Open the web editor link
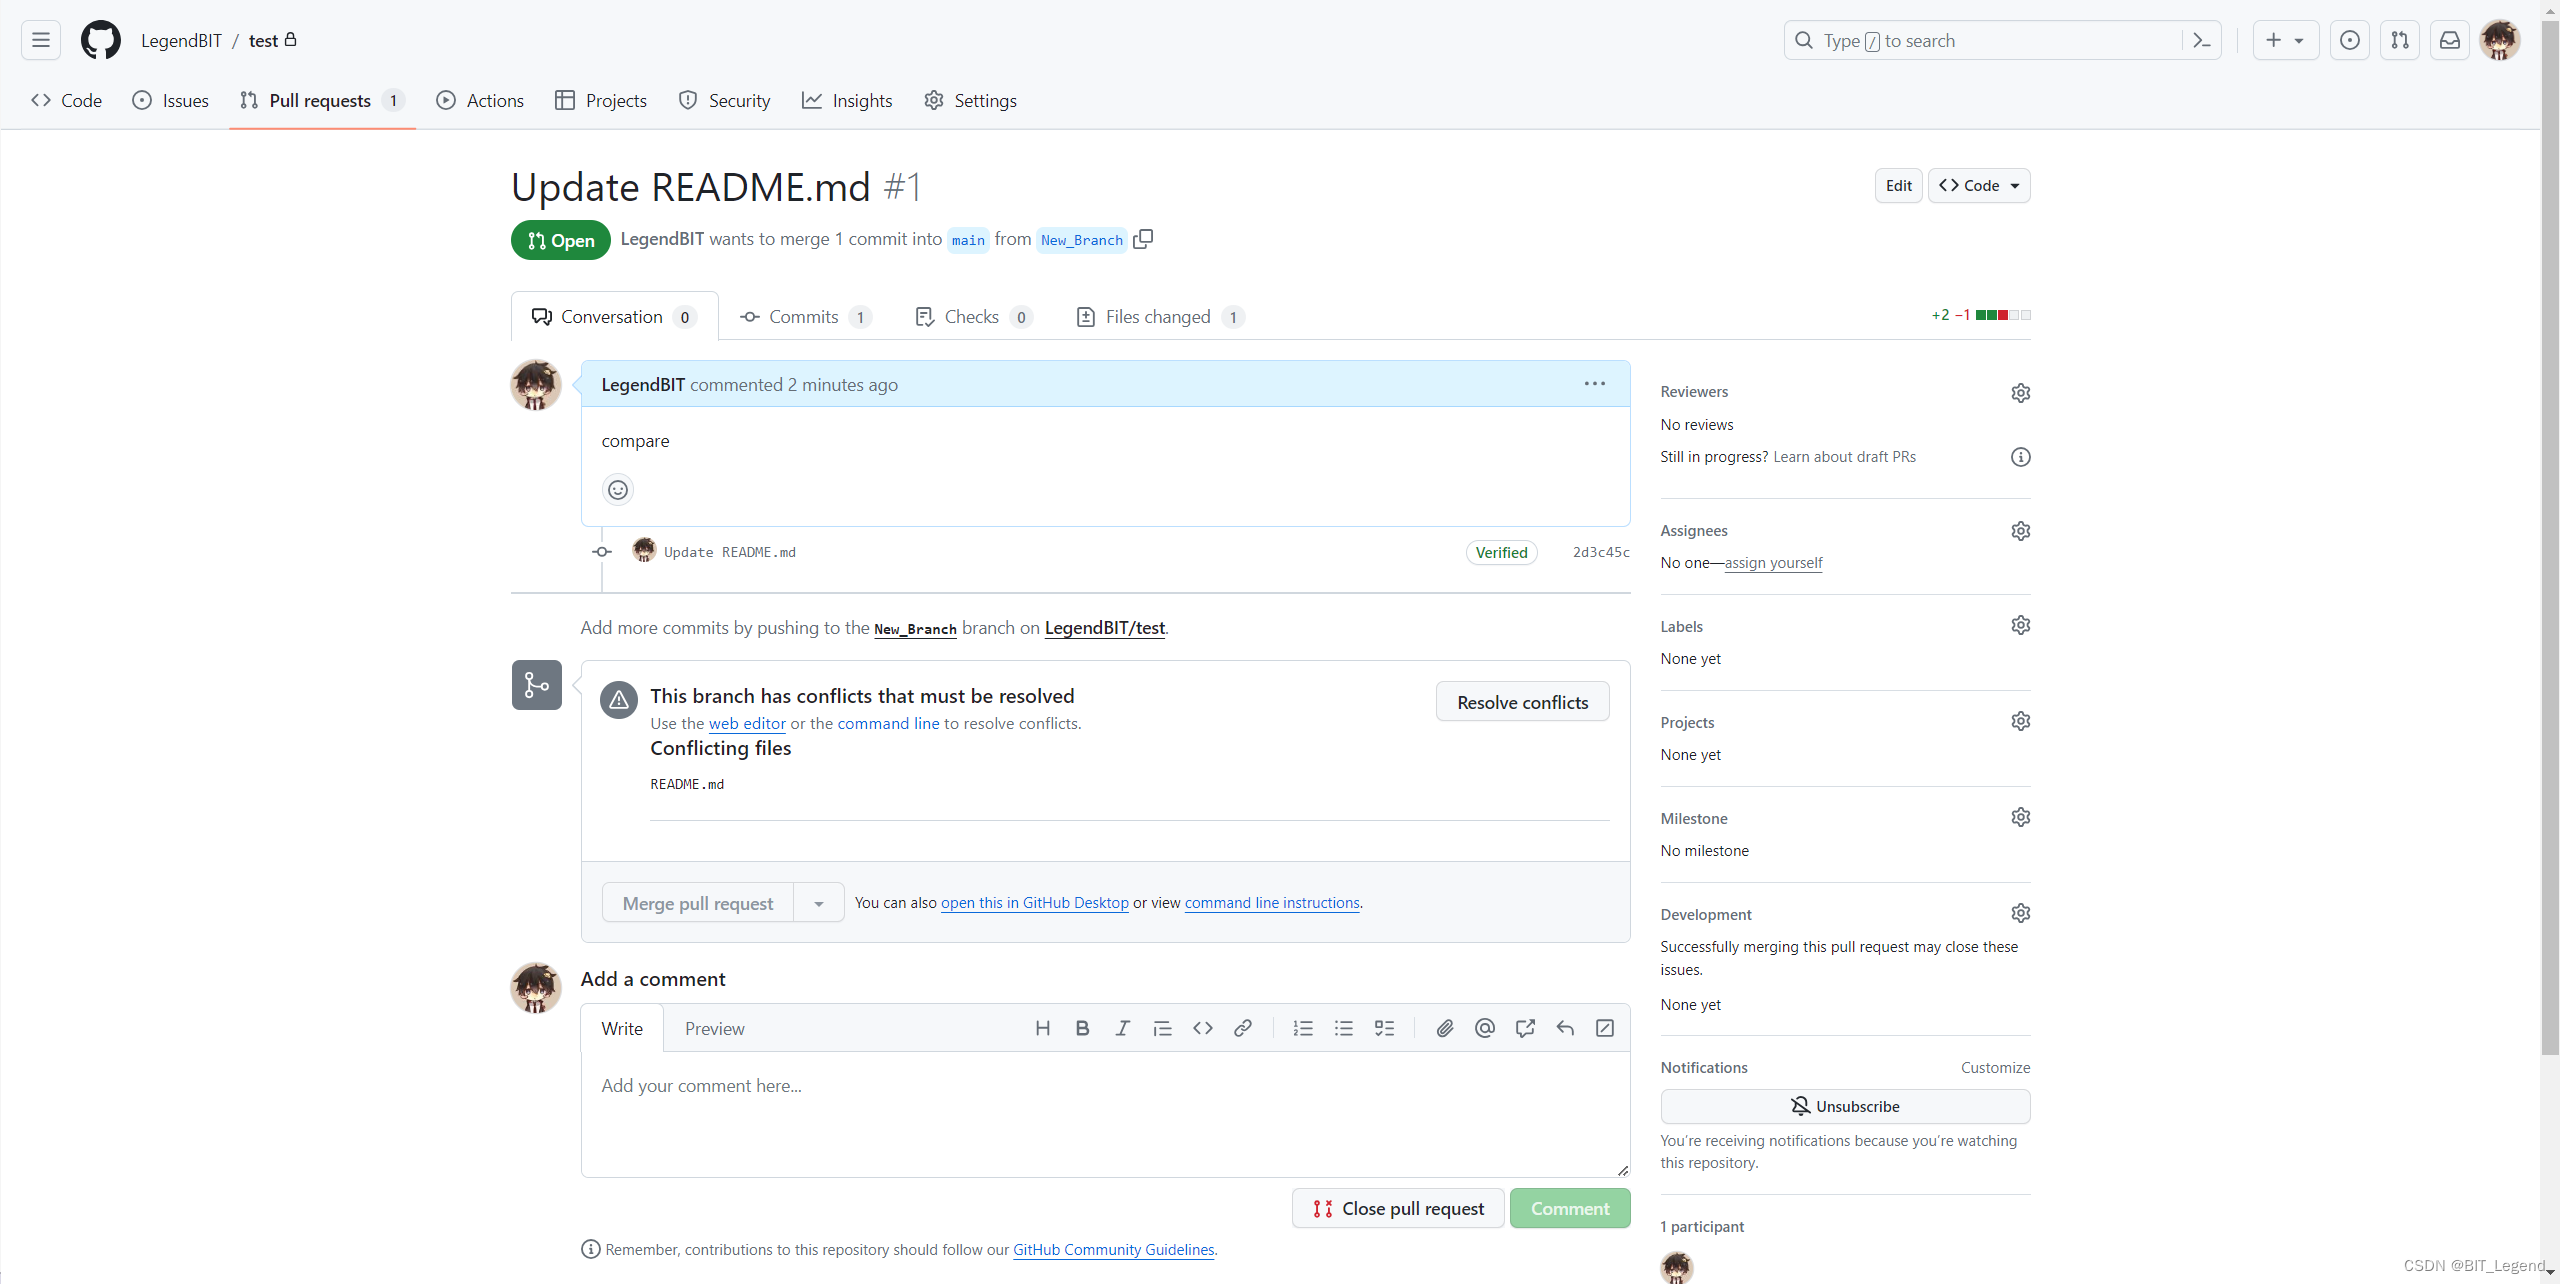This screenshot has height=1284, width=2560. coord(747,723)
